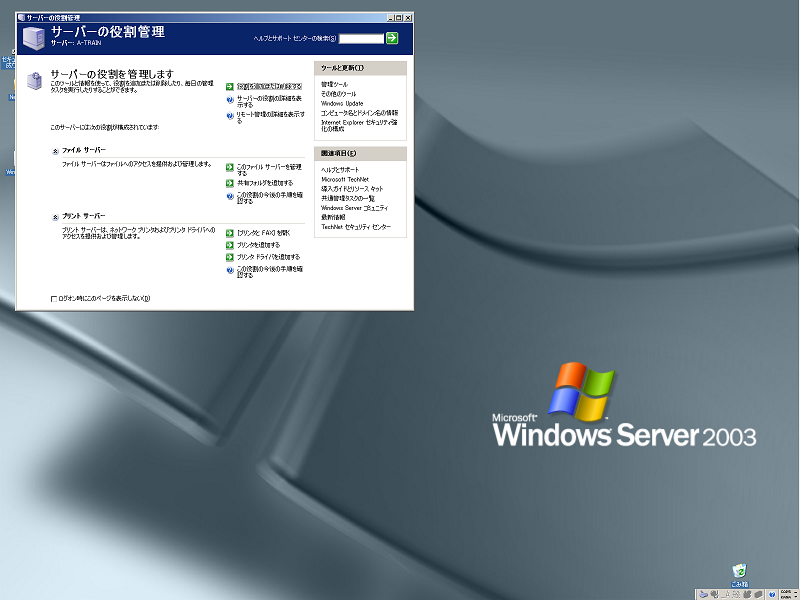
Task: Click KANA indicator on the language bar
Action: coord(786,597)
